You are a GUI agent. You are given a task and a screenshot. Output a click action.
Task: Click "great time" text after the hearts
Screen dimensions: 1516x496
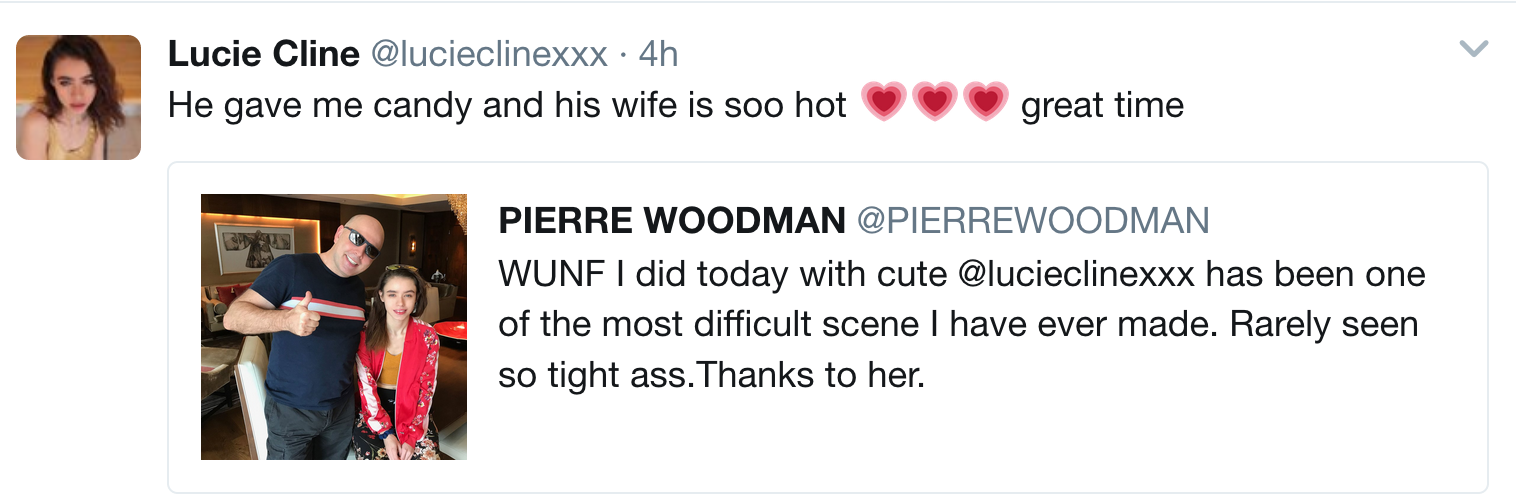1102,104
